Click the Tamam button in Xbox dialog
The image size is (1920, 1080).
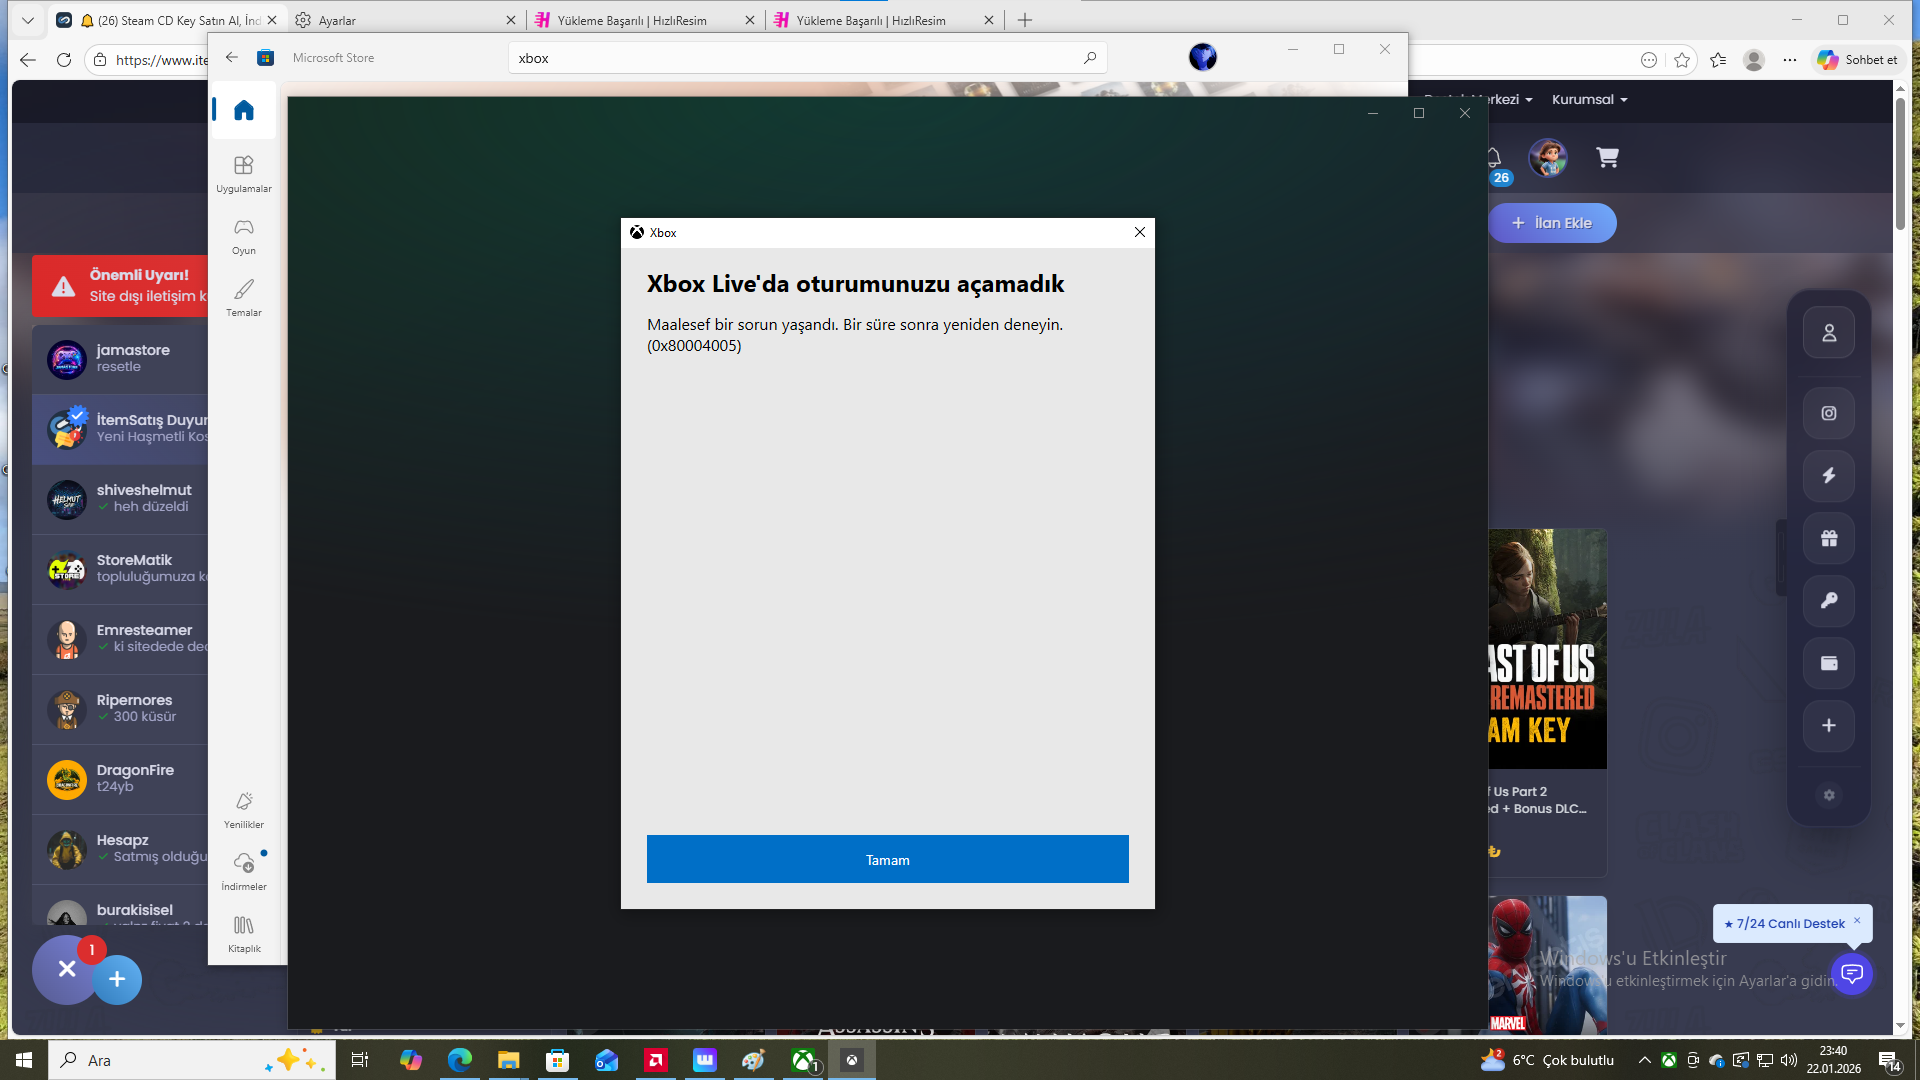[888, 859]
